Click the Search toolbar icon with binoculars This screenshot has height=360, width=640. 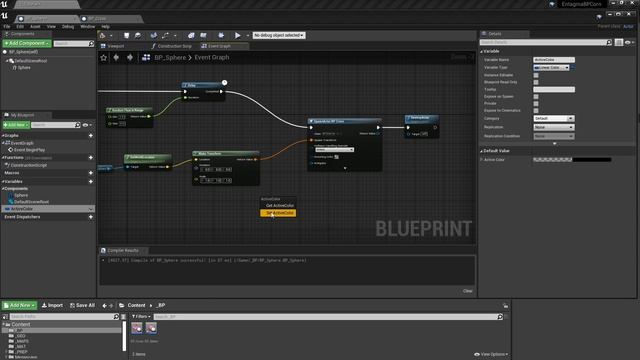154,36
